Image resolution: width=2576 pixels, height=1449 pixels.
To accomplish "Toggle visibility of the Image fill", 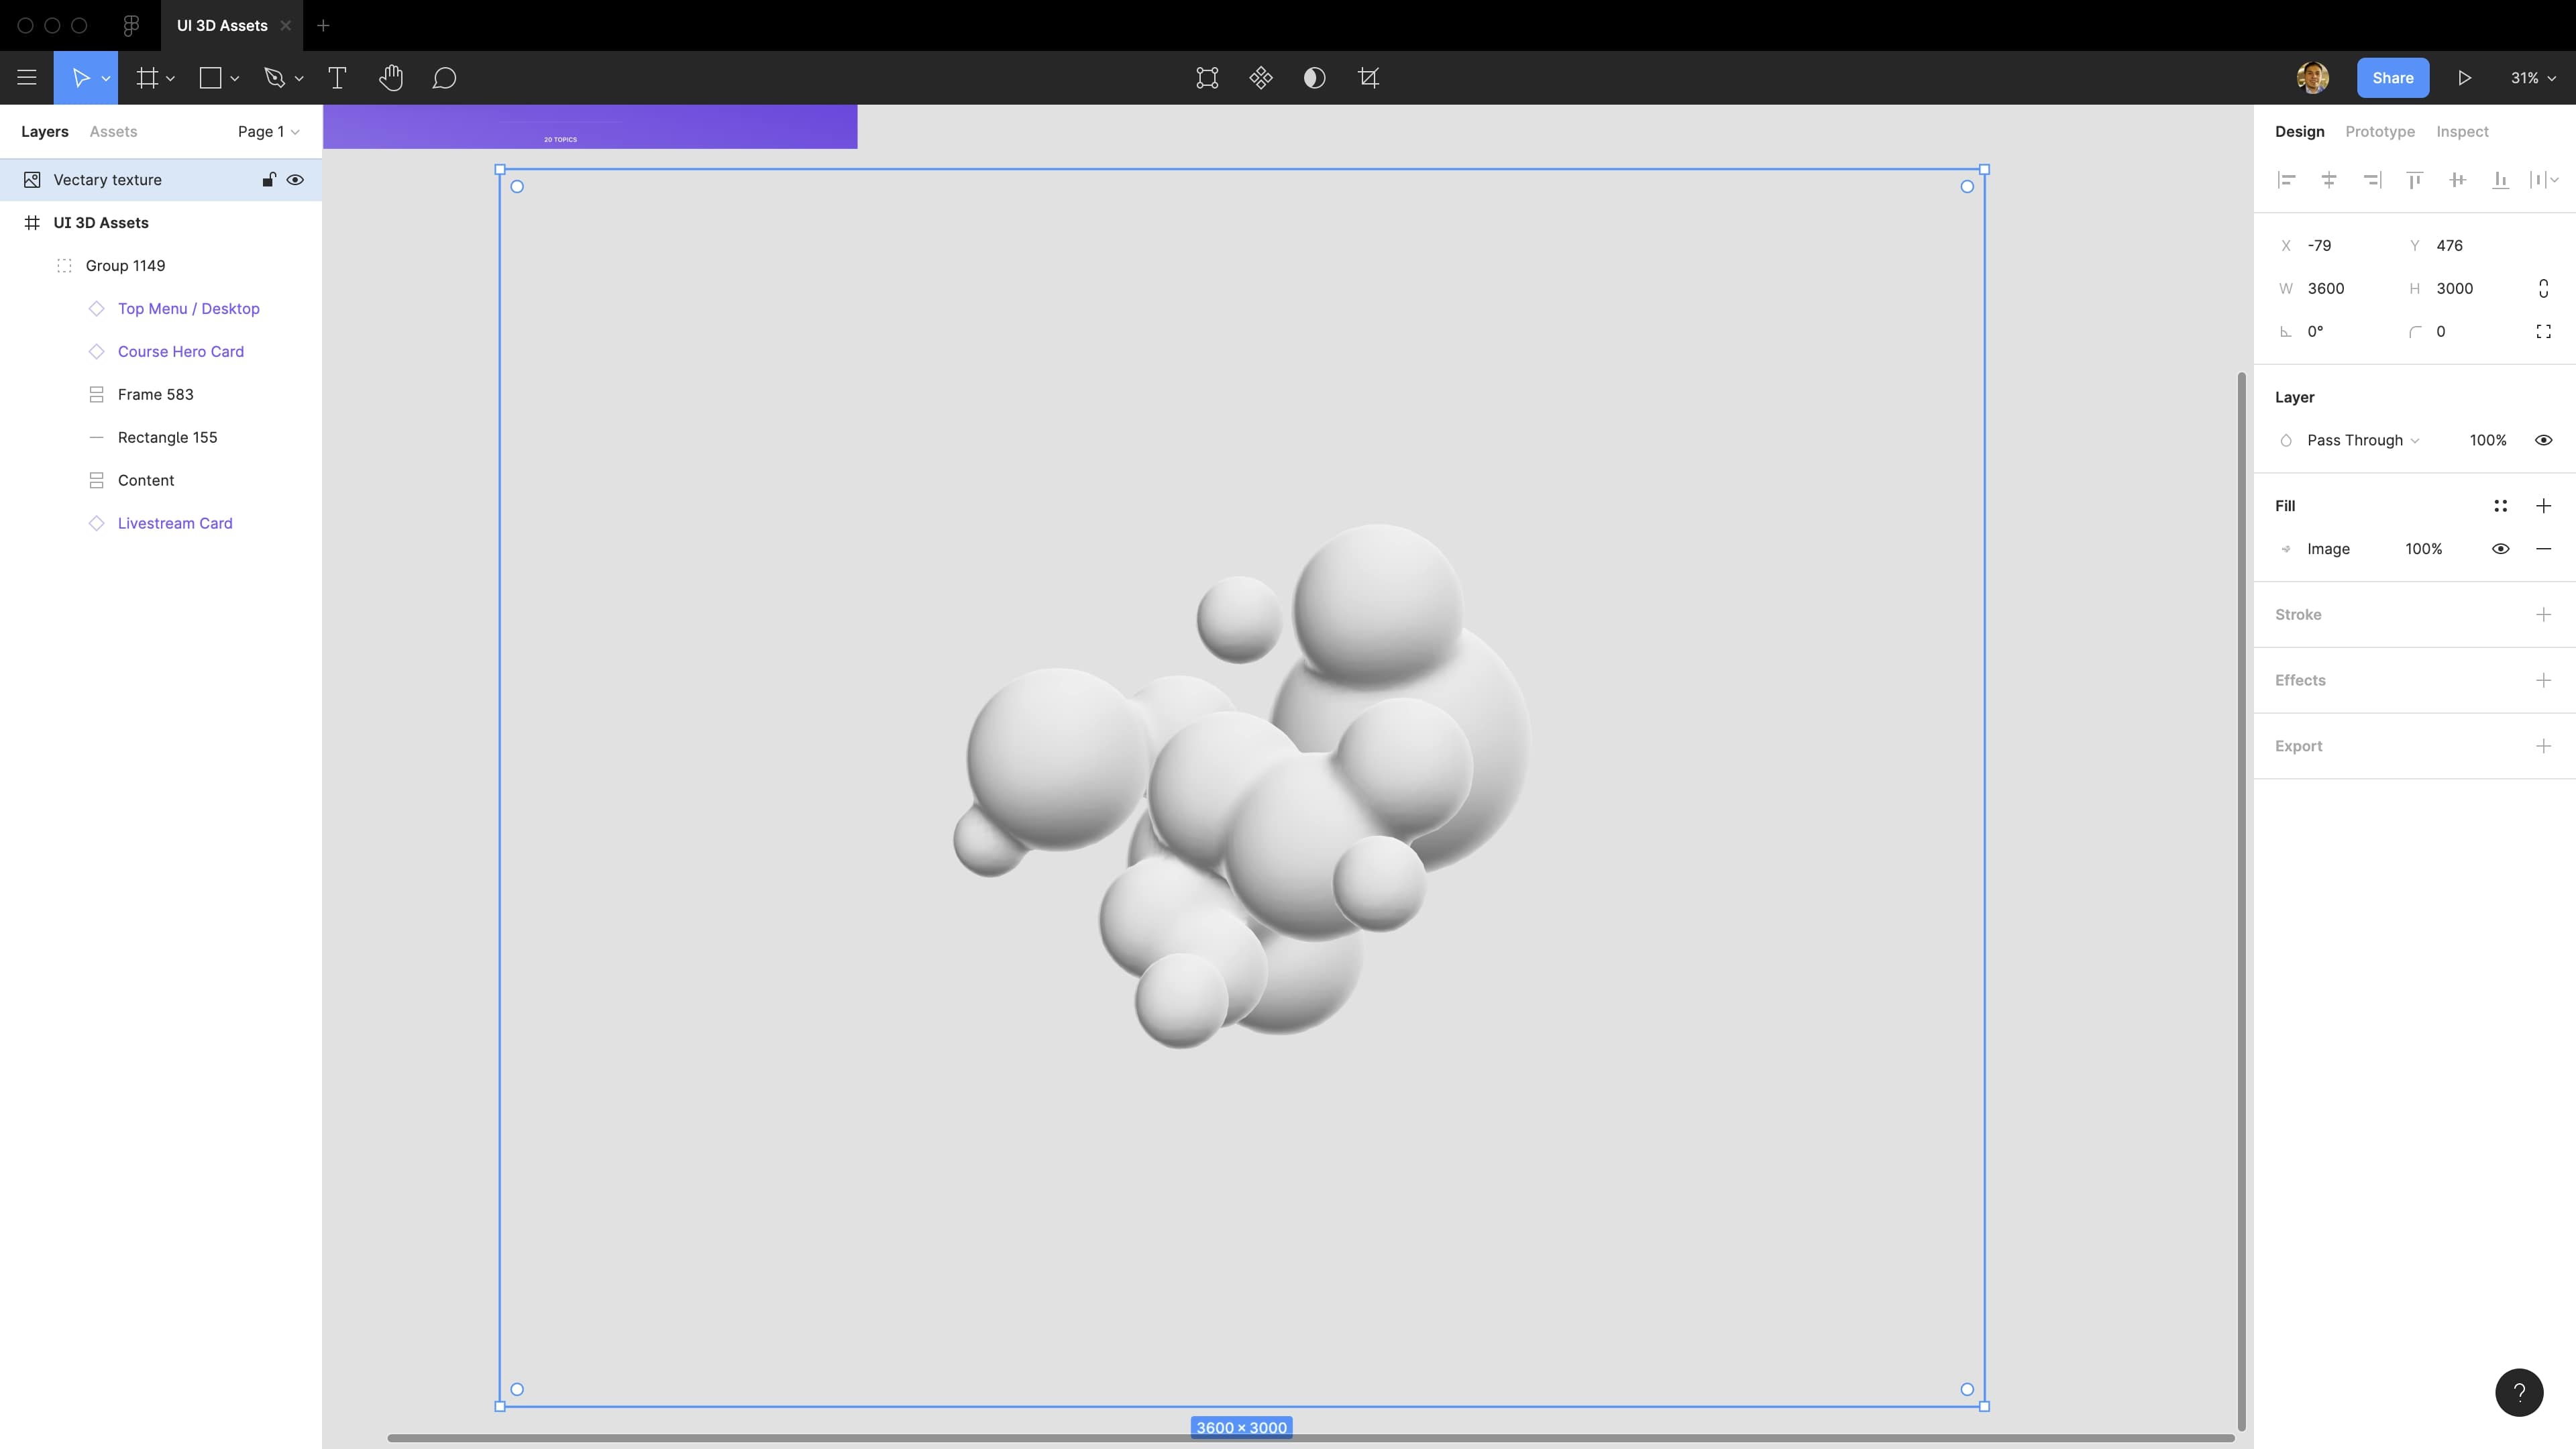I will (x=2501, y=548).
